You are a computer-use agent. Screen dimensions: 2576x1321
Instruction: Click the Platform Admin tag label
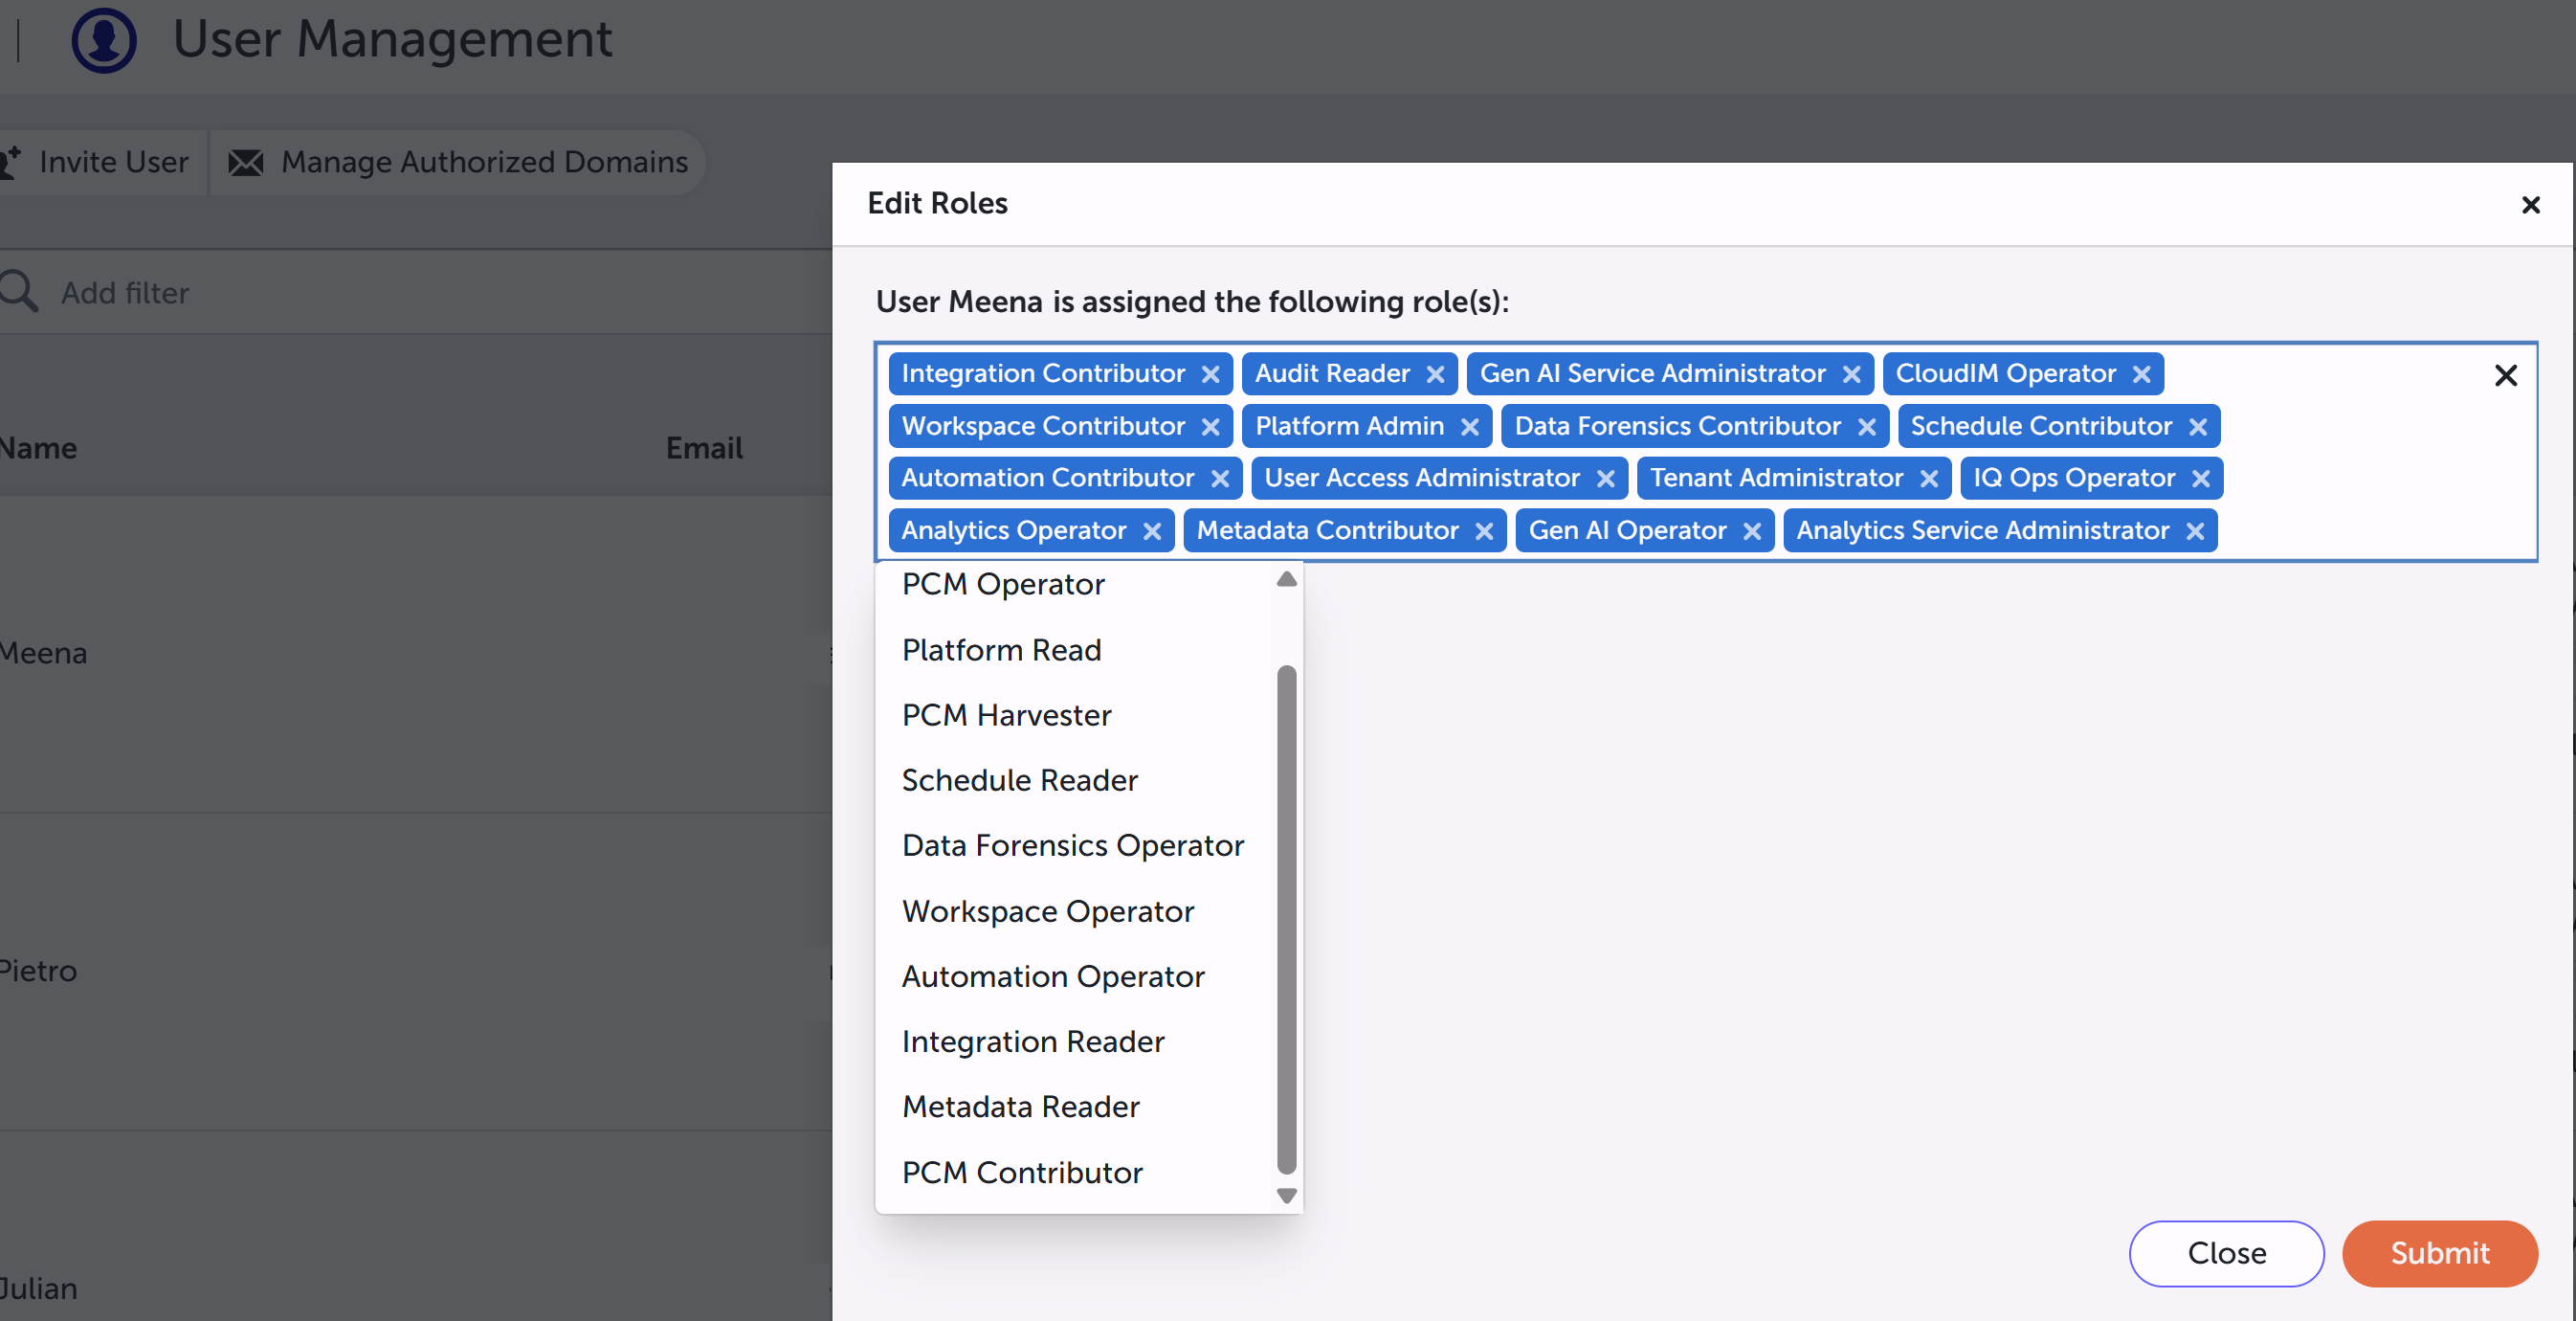[1349, 427]
